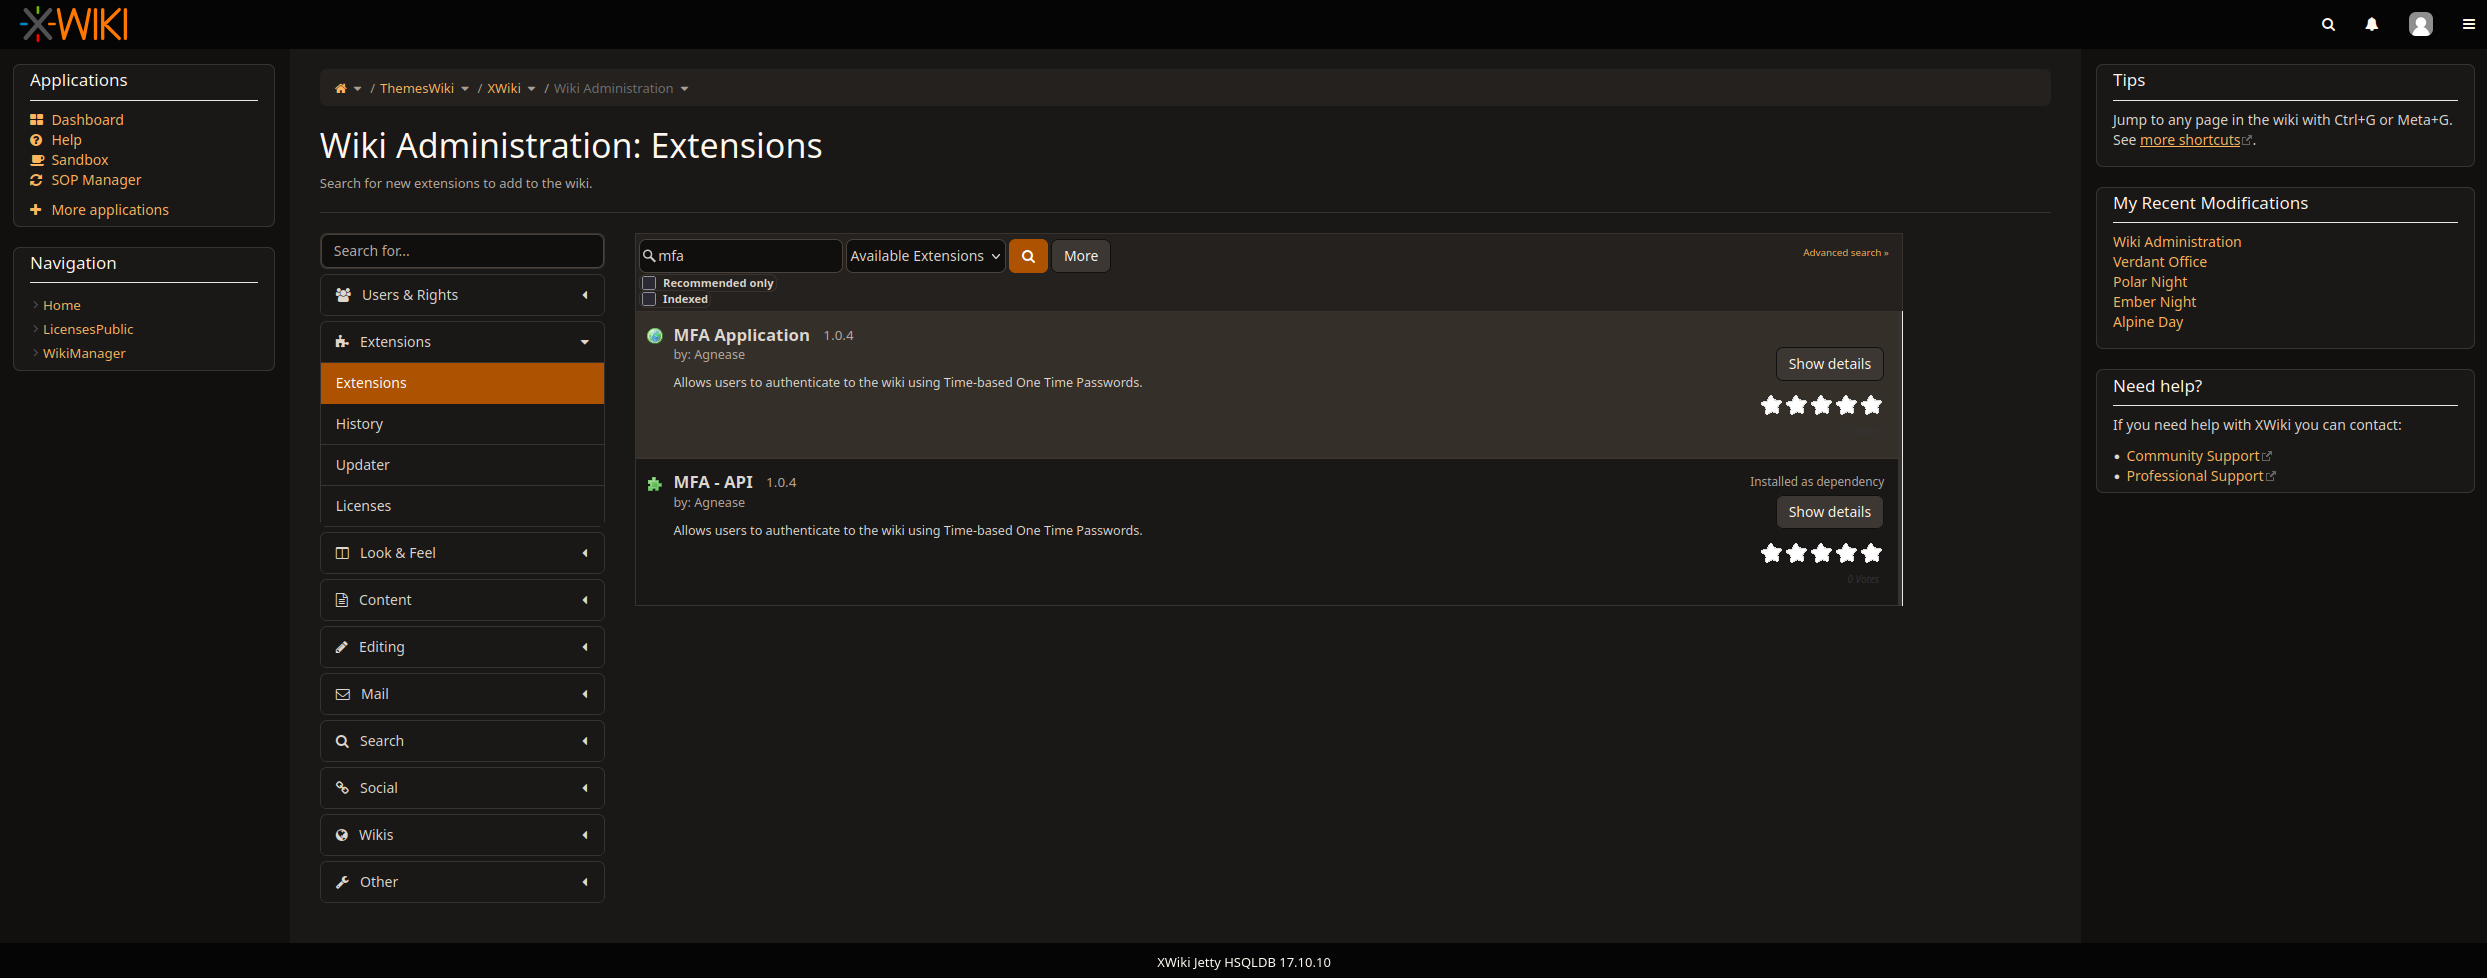Open the Advanced search link
The image size is (2487, 978).
click(1845, 253)
